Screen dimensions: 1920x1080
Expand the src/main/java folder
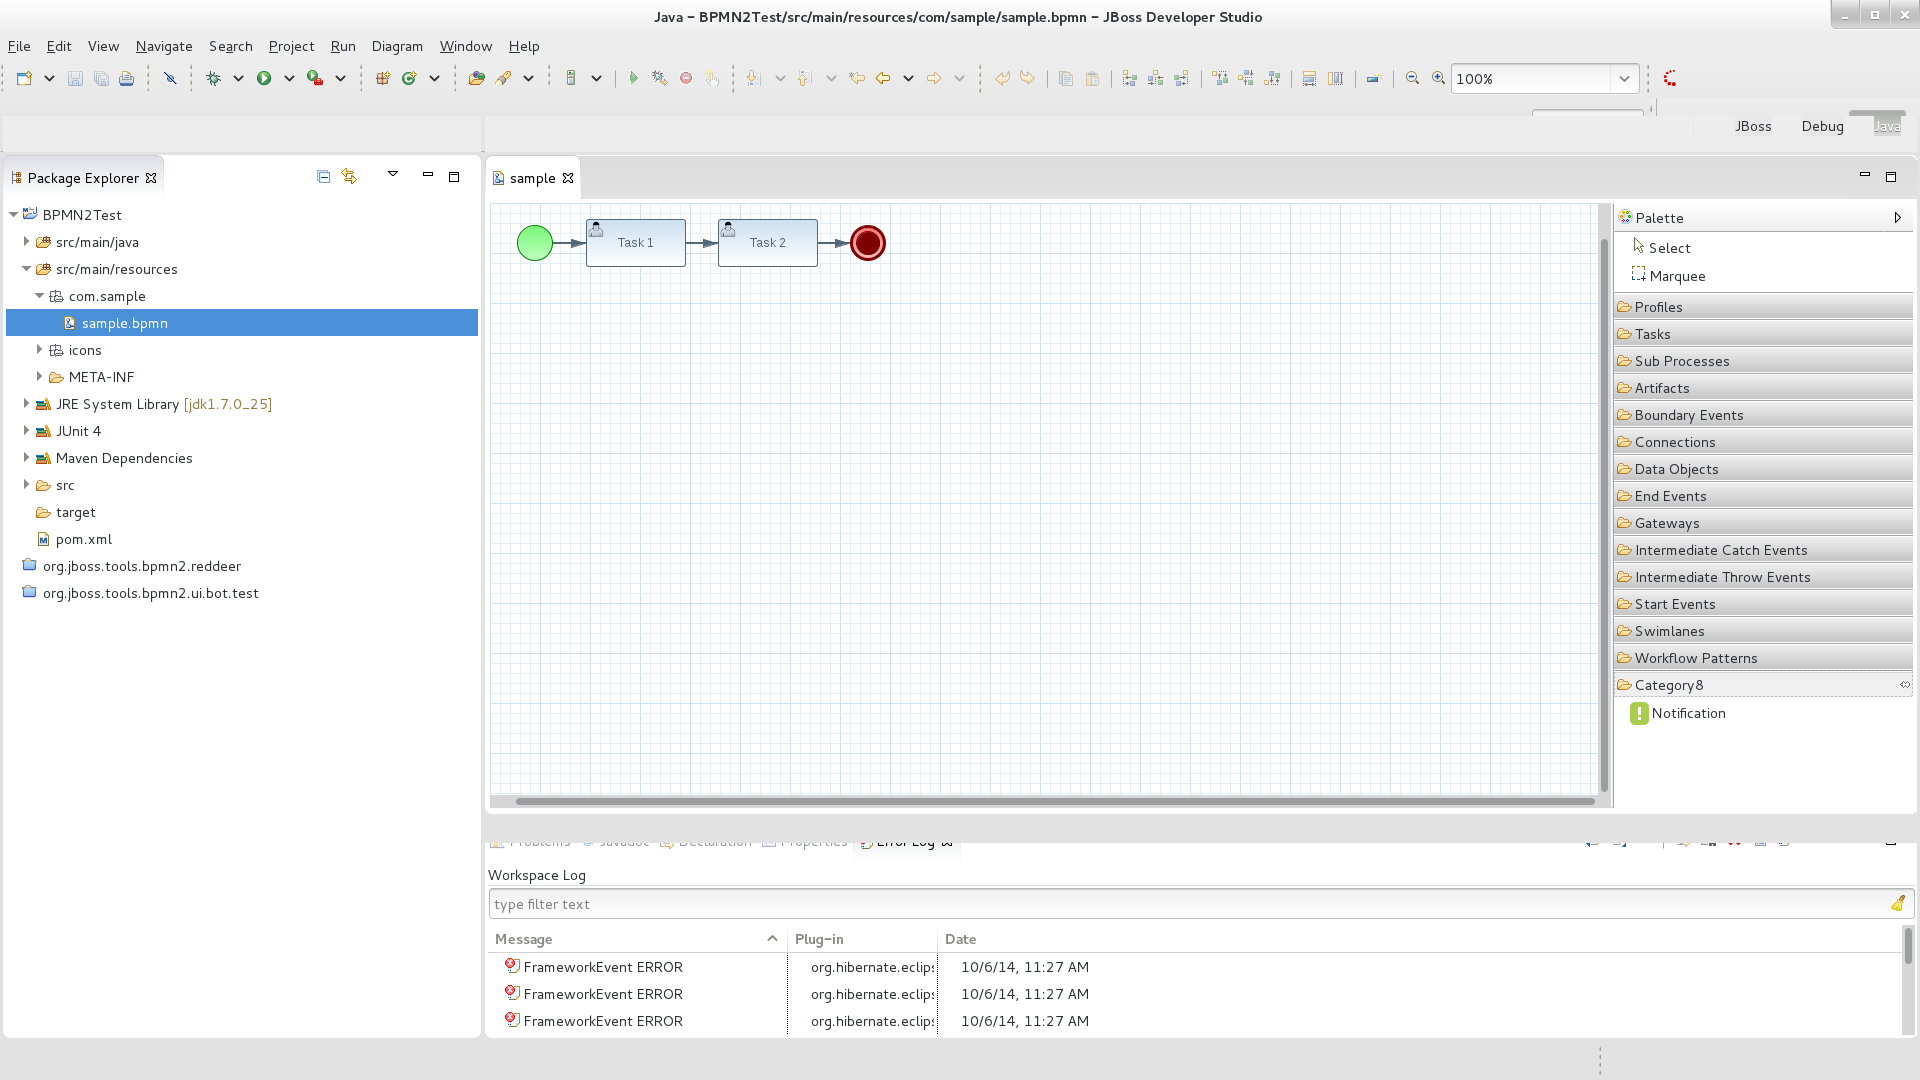pos(26,242)
